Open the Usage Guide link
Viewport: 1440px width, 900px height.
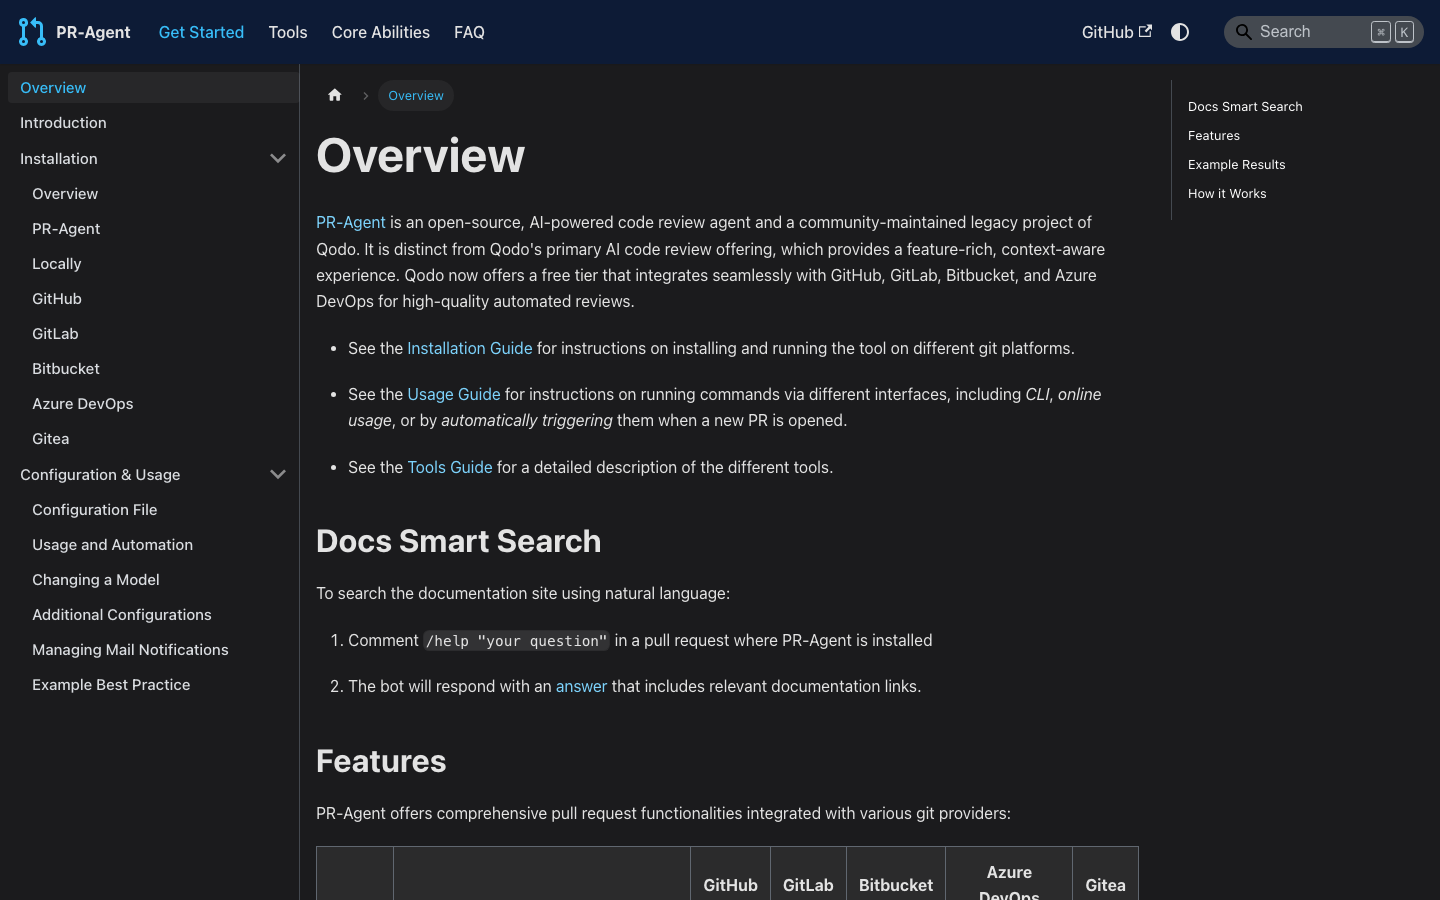click(x=454, y=394)
